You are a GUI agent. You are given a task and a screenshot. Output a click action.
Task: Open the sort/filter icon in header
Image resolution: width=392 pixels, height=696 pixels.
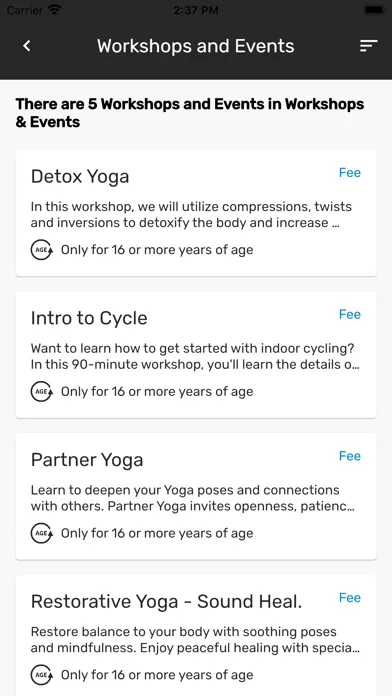point(368,46)
